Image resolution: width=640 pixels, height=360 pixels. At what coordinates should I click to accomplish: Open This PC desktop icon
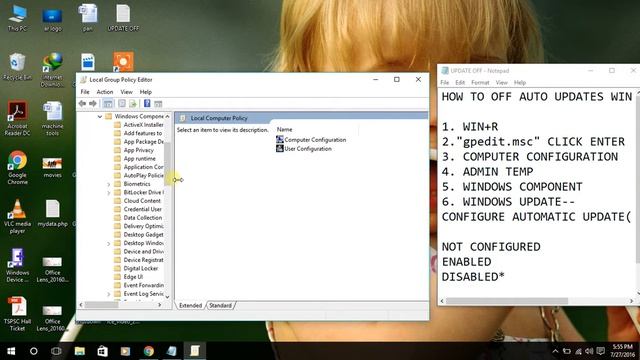point(18,19)
